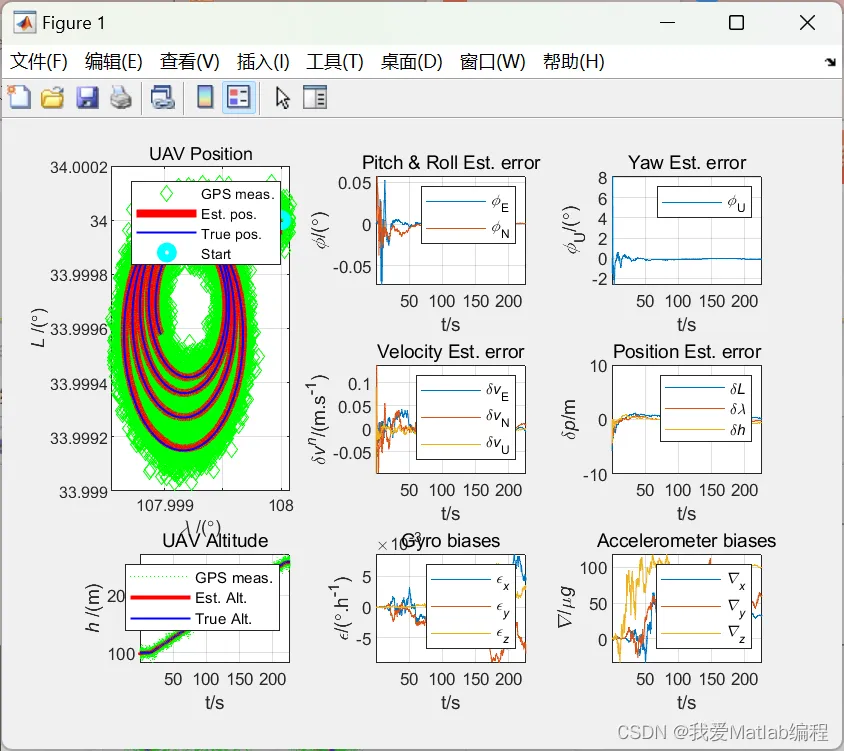
Task: Click the green diamond GPS legend marker
Action: point(167,193)
